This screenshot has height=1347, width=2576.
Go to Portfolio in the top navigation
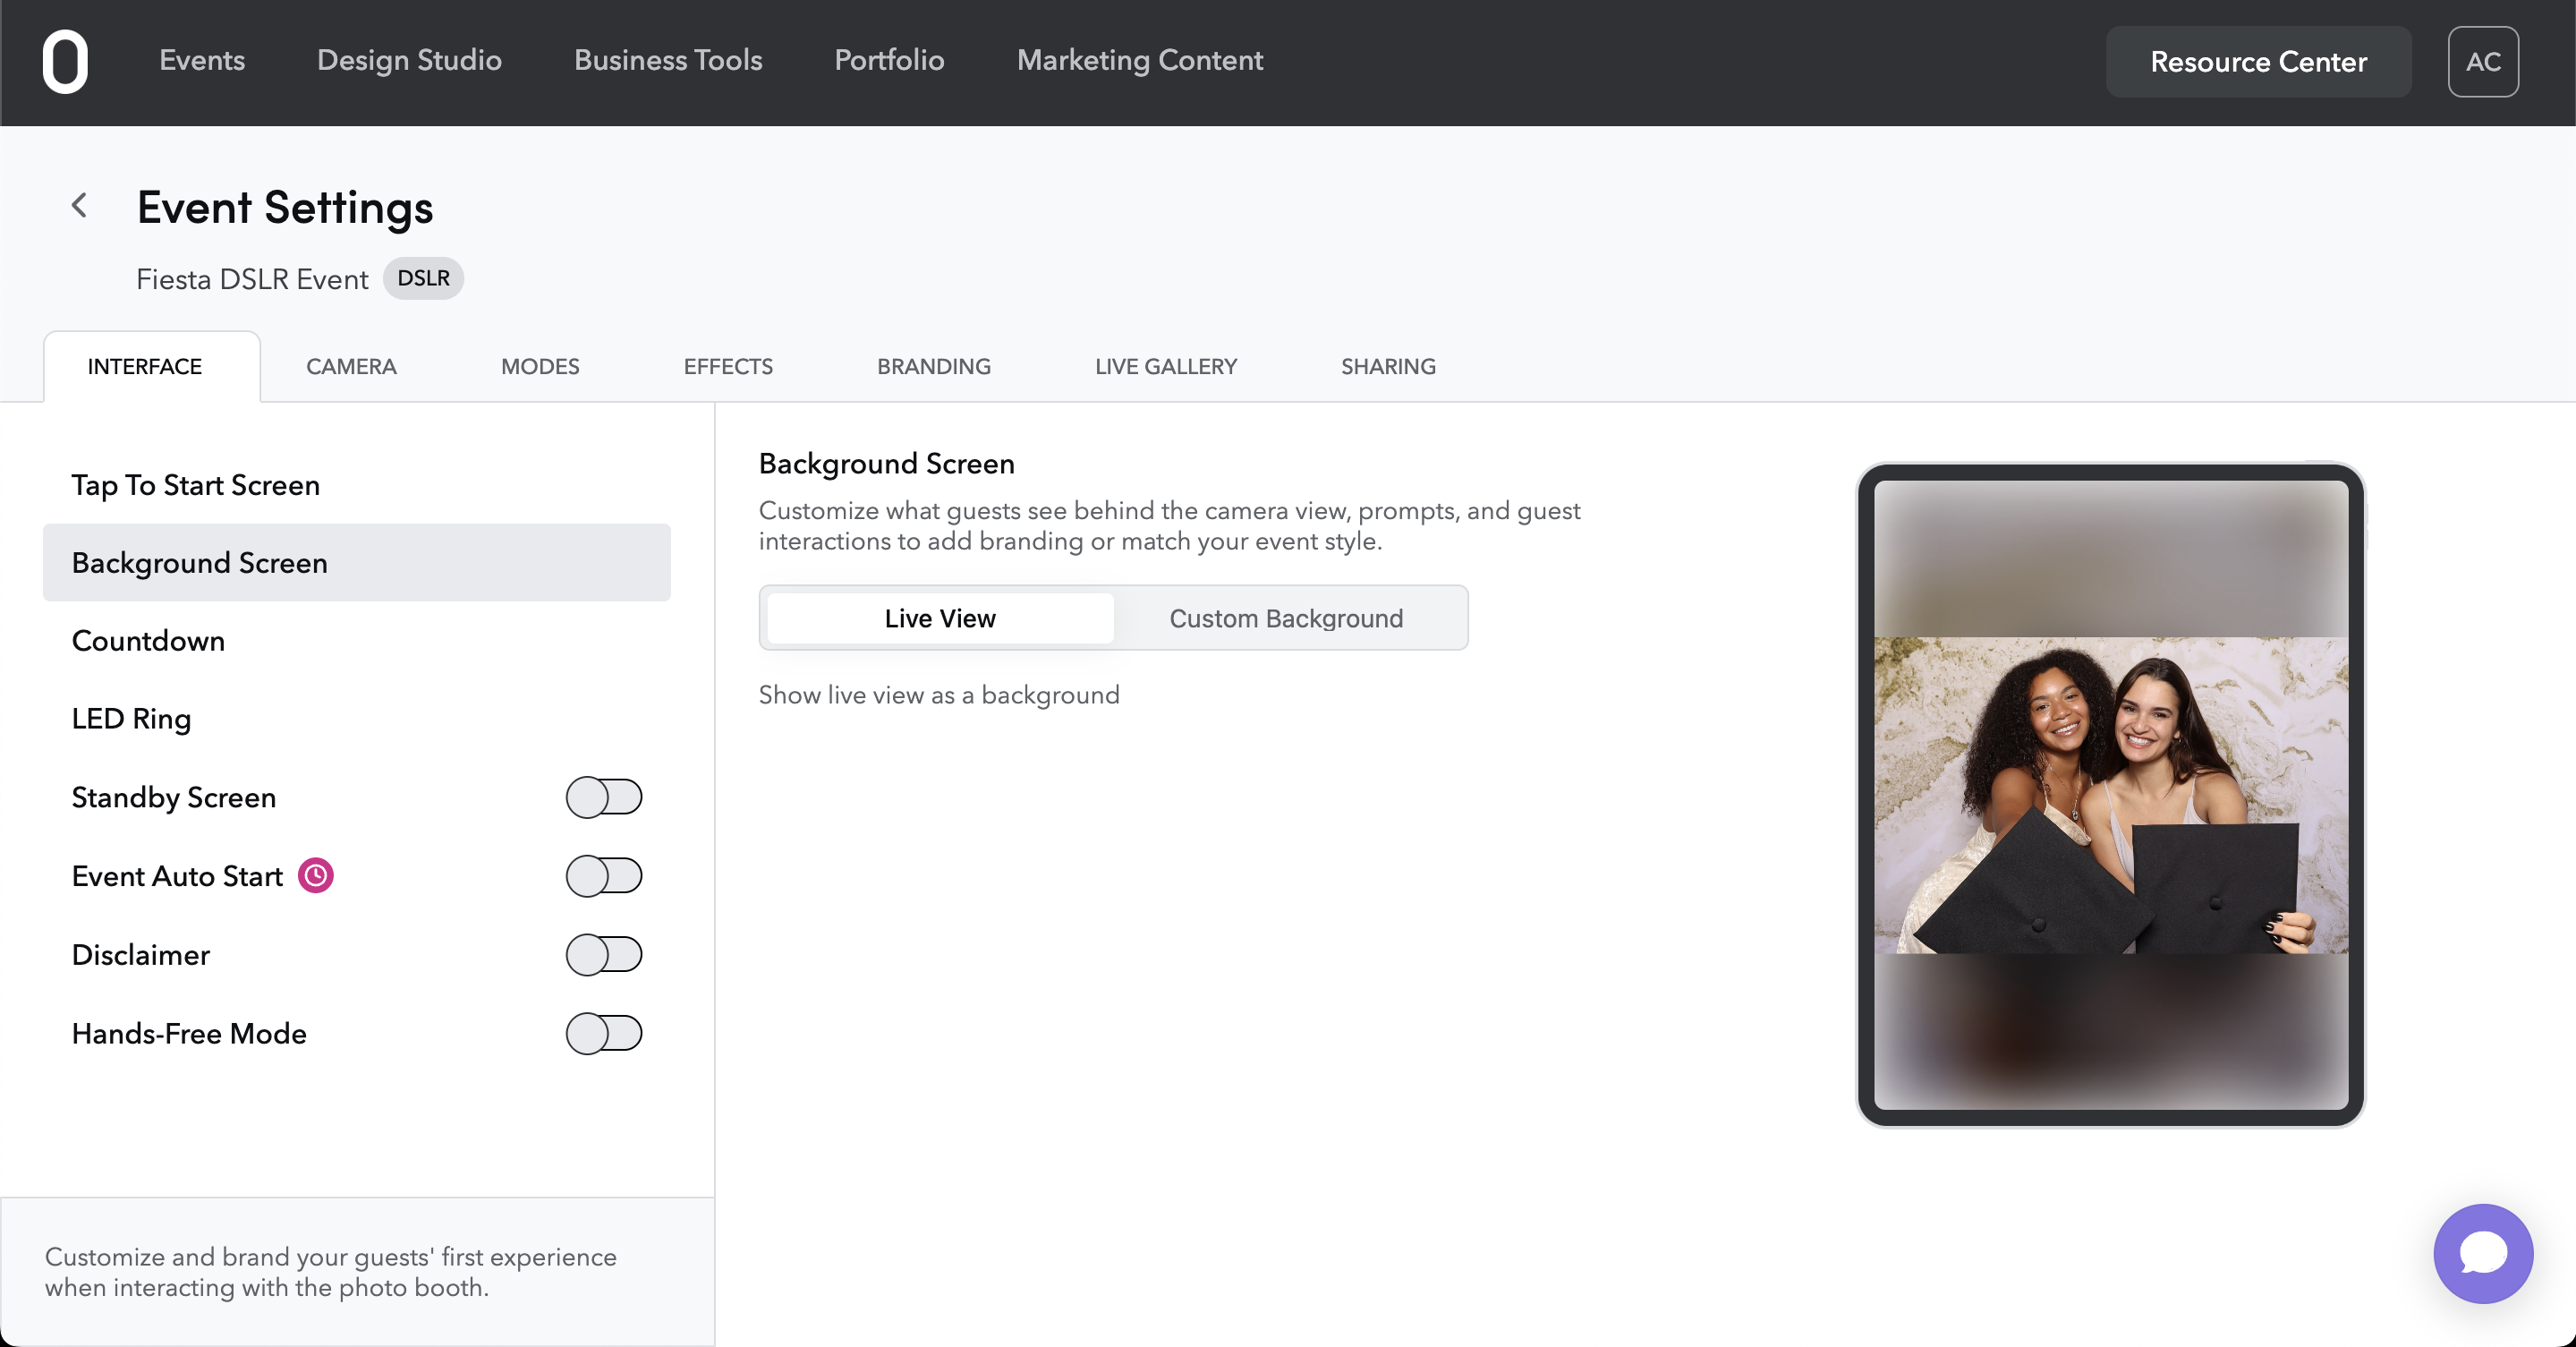pos(889,60)
